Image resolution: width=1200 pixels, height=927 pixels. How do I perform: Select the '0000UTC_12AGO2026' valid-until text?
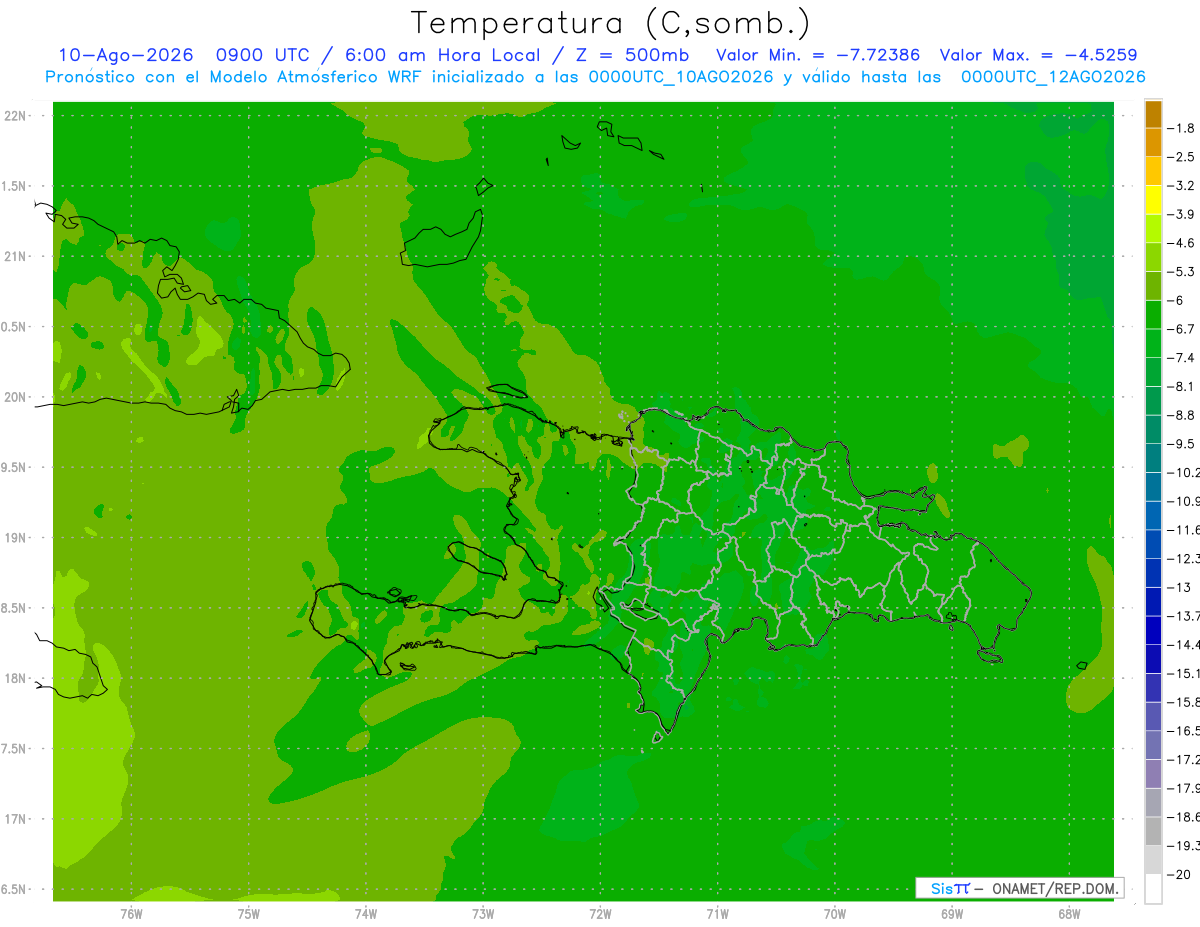click(x=1052, y=77)
